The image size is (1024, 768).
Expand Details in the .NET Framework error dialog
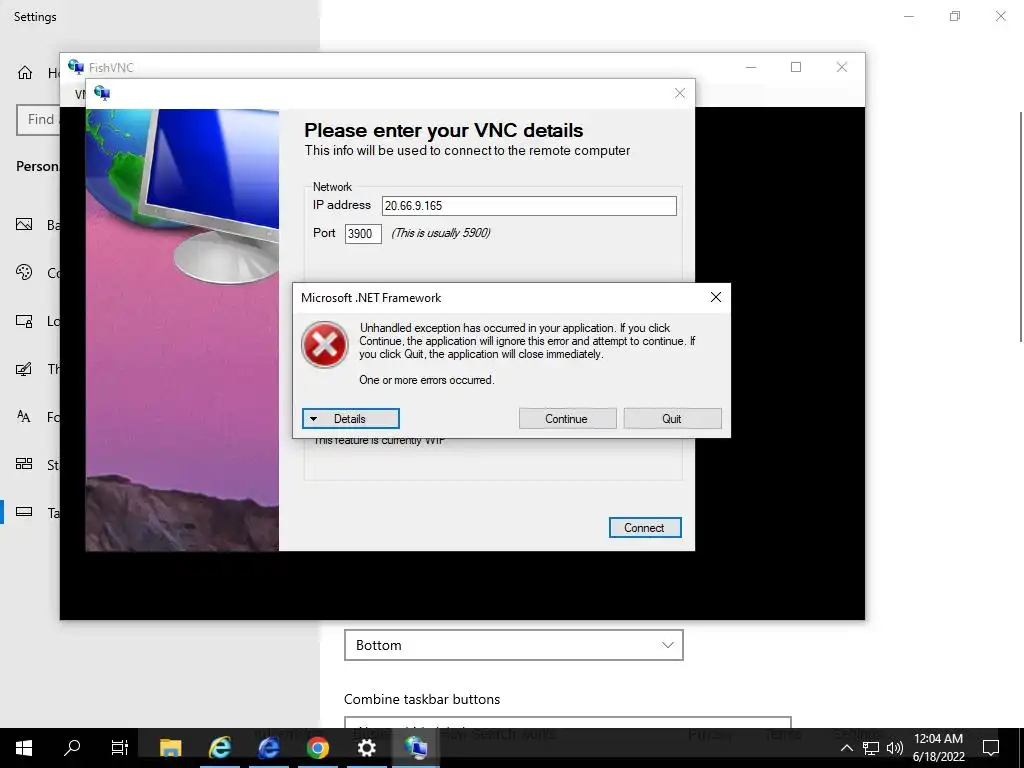(x=351, y=419)
